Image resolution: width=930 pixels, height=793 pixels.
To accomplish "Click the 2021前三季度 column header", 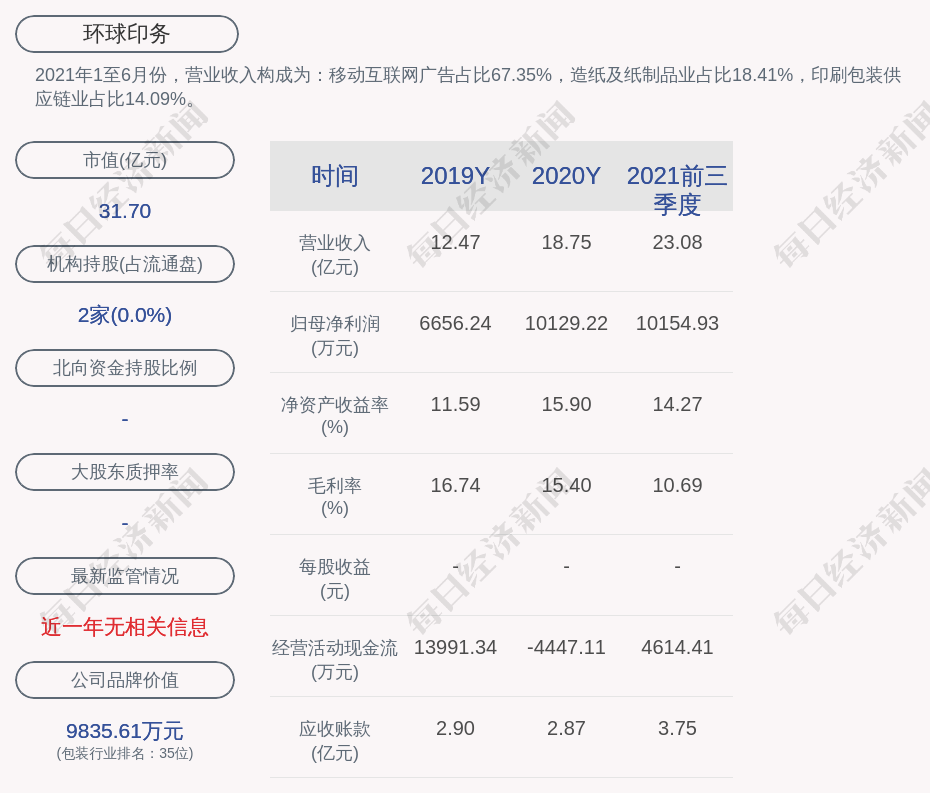I will coord(677,190).
